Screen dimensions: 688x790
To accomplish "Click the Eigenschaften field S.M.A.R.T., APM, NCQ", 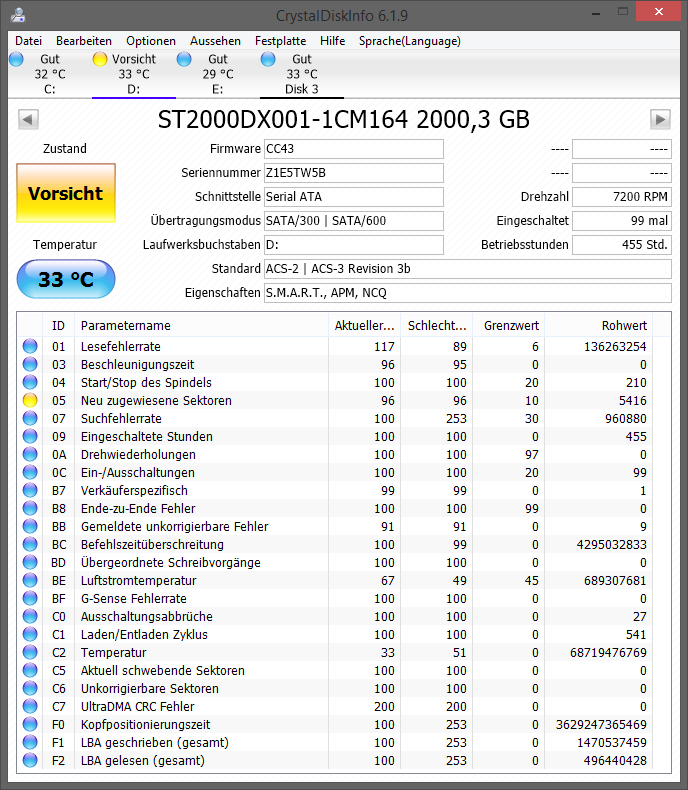I will pyautogui.click(x=467, y=293).
